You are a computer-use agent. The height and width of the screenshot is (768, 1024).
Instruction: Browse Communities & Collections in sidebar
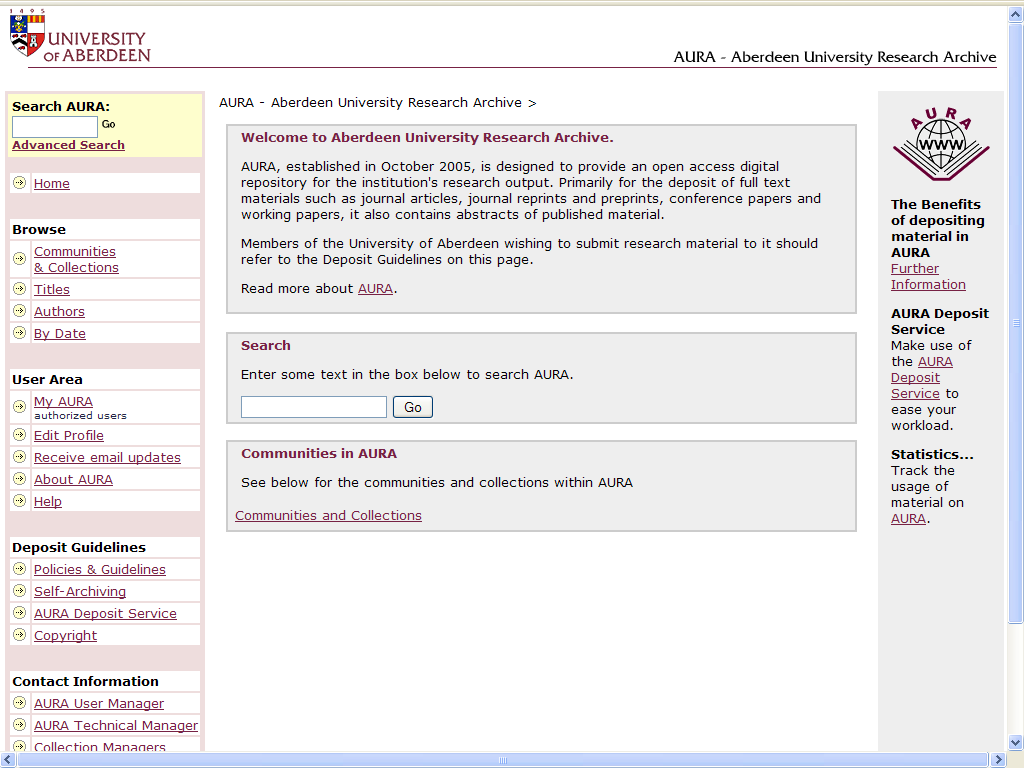tap(76, 259)
